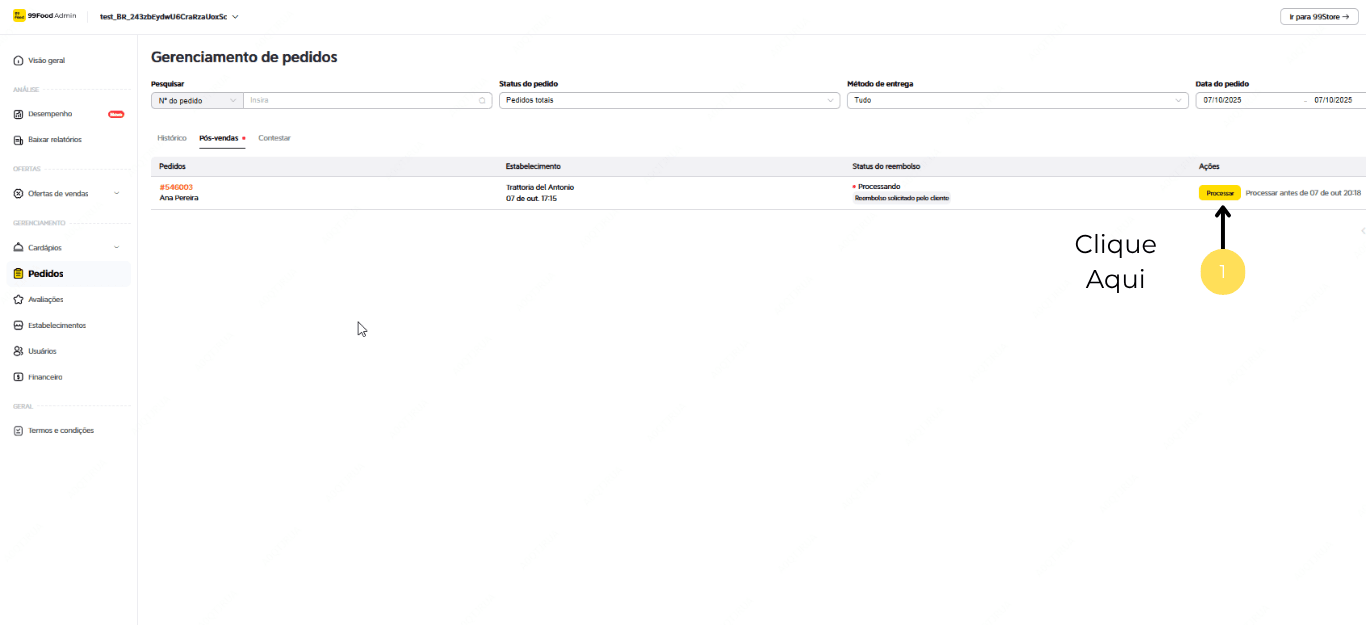Image resolution: width=1366 pixels, height=625 pixels.
Task: Open order number #546003 link
Action: click(176, 187)
